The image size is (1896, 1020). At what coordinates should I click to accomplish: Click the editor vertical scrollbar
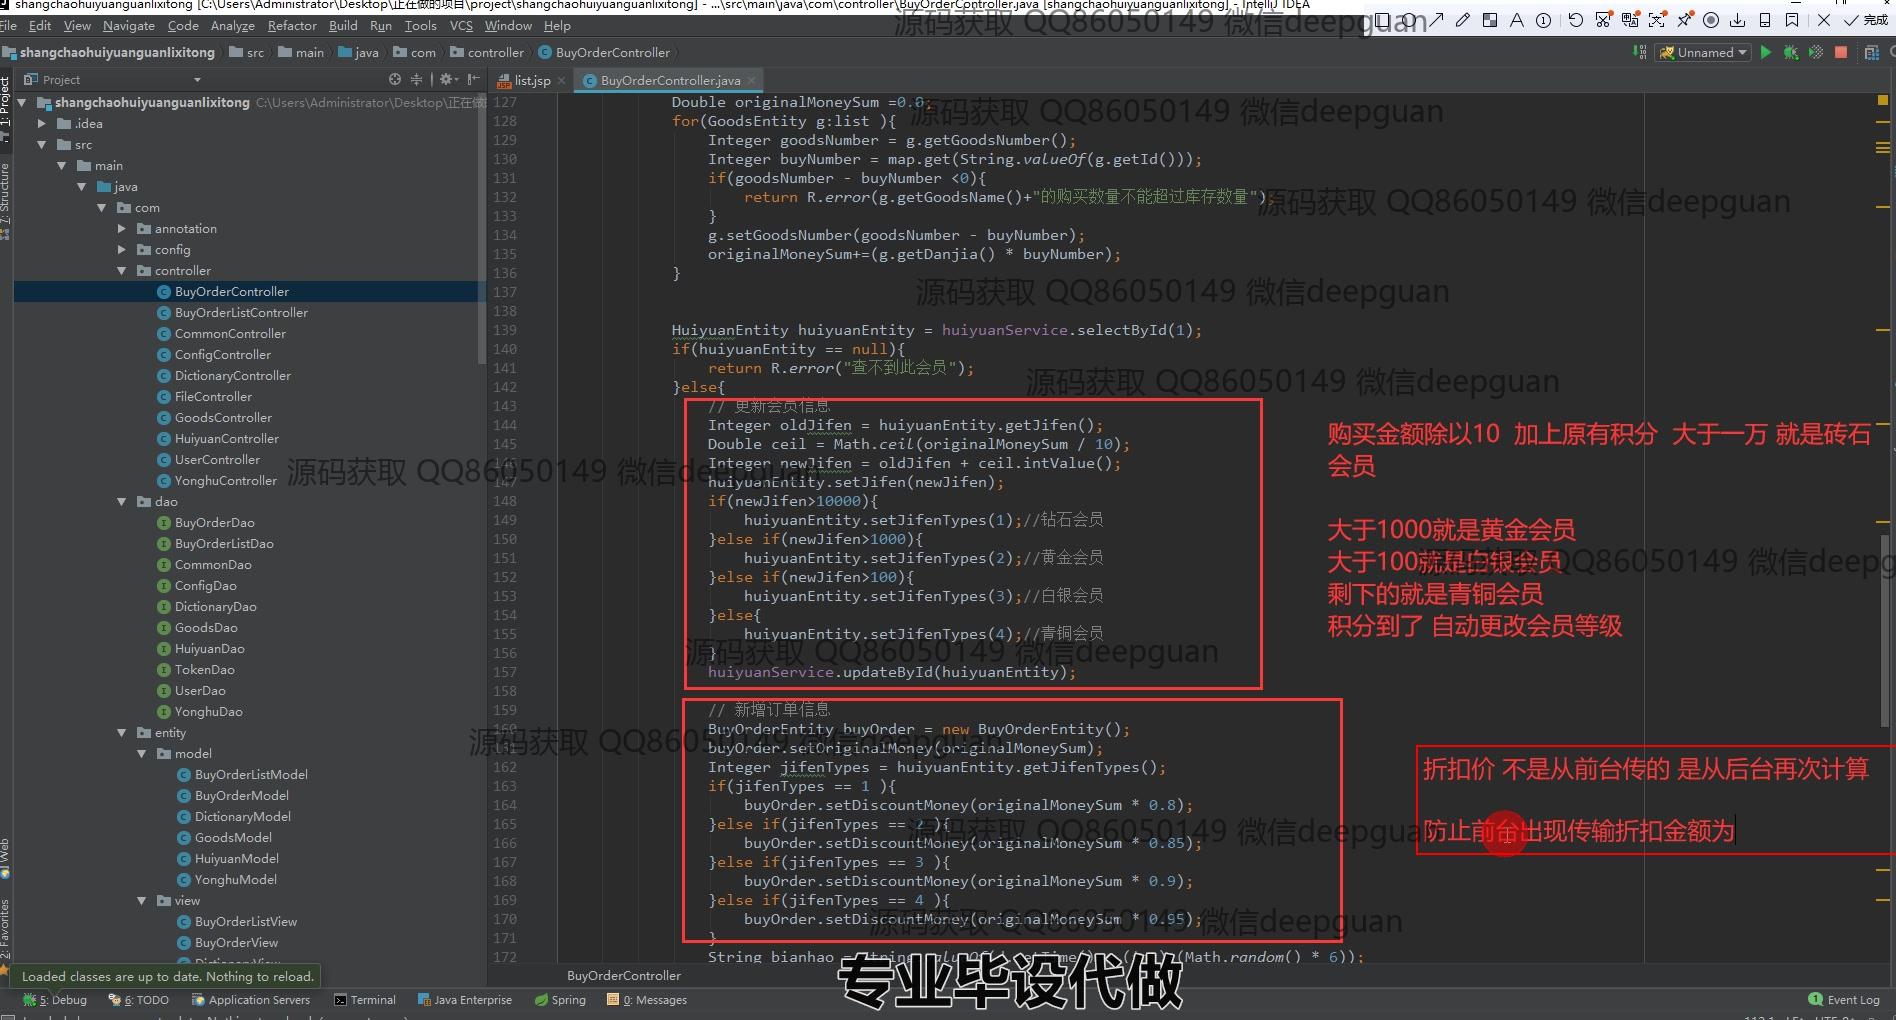(x=1885, y=630)
